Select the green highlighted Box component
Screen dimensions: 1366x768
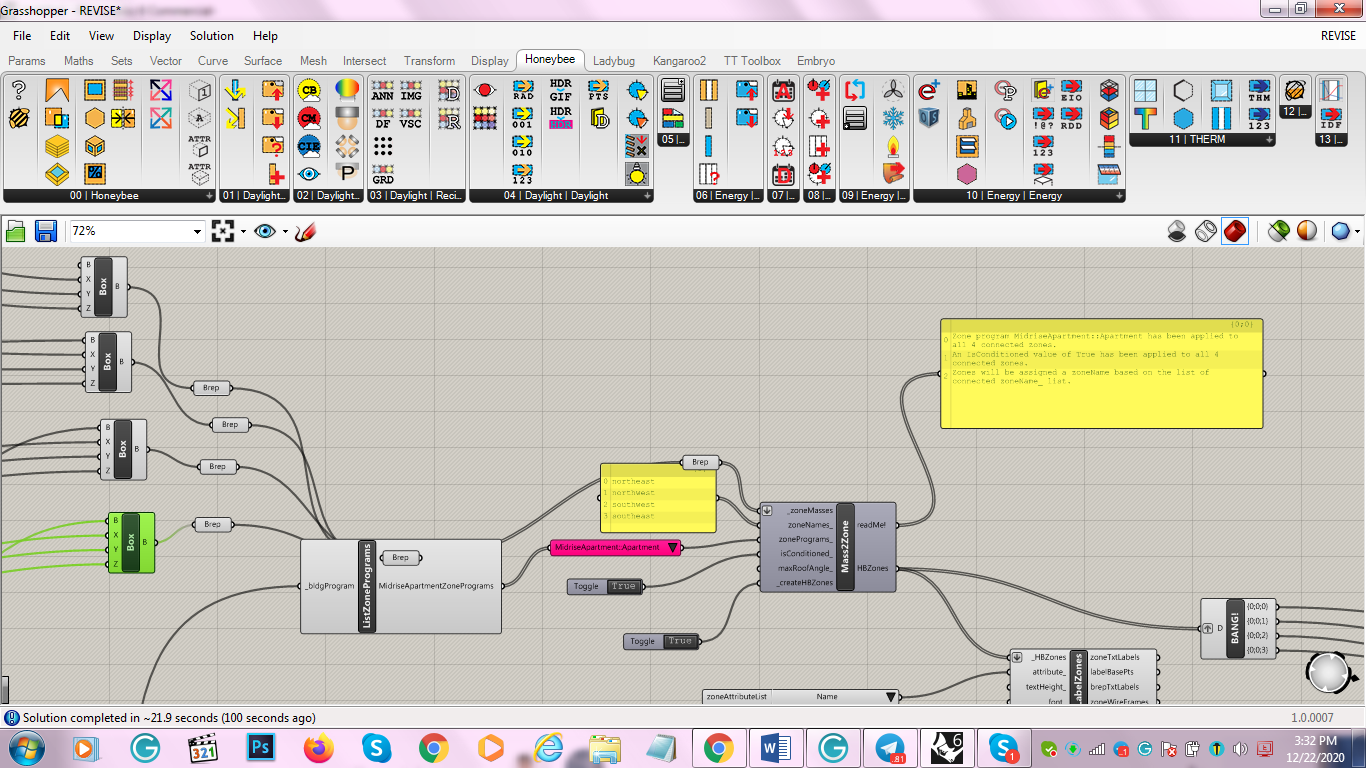pos(131,542)
